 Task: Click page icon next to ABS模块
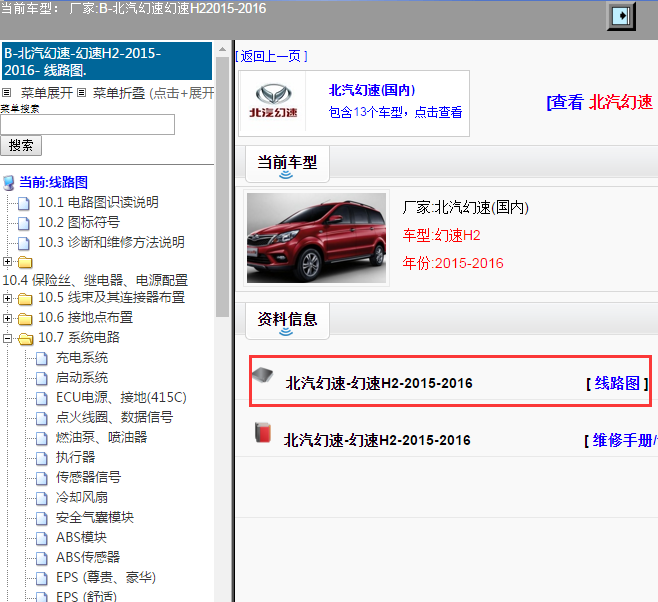click(x=41, y=538)
